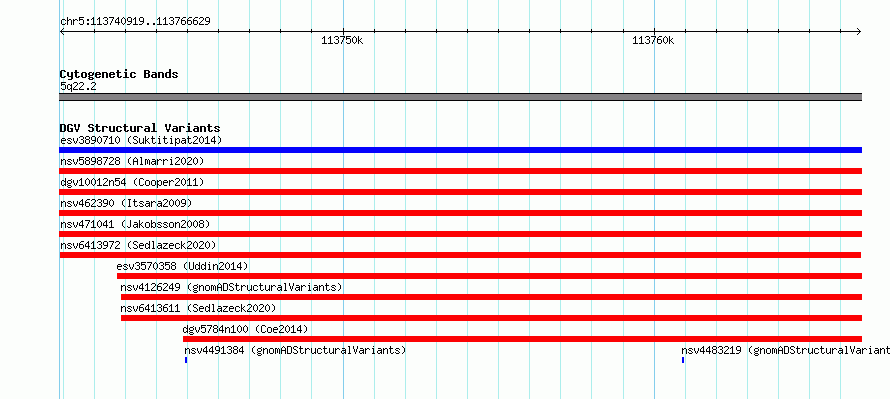Click the nsv6413972 (Sedlazeck2020) label
The image size is (890, 399).
[138, 245]
